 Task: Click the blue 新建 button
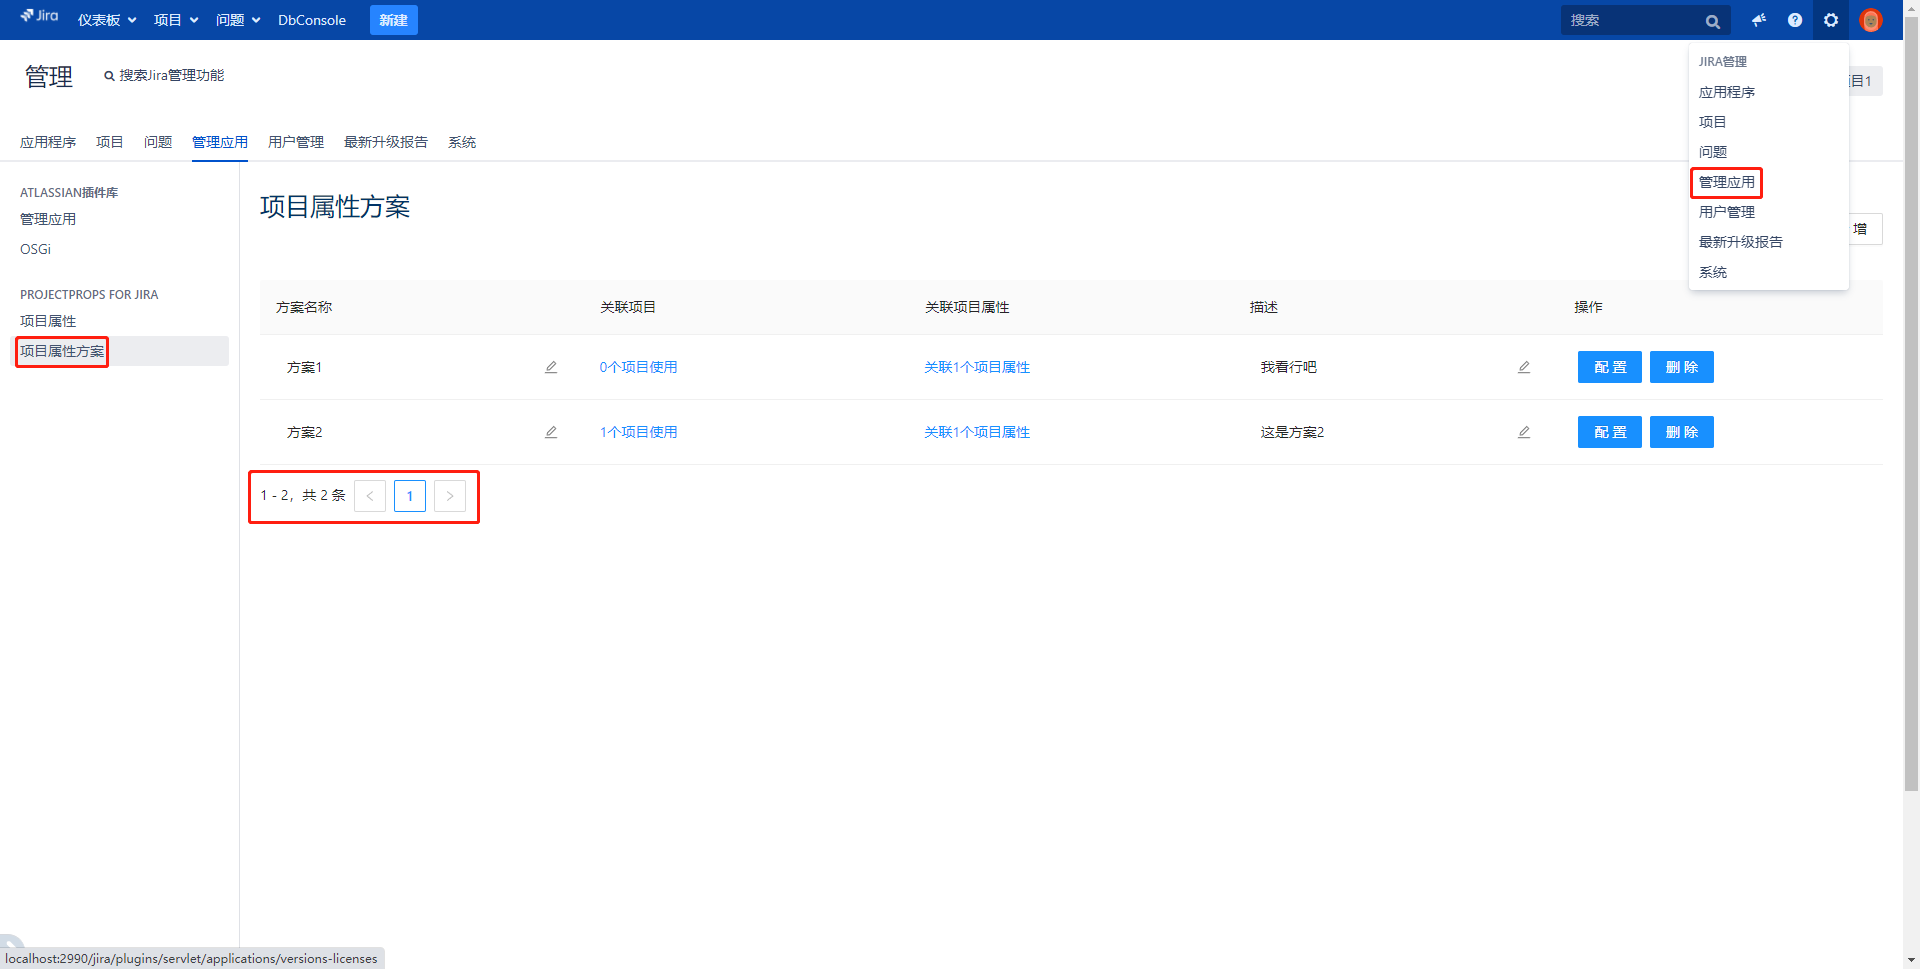click(x=393, y=20)
